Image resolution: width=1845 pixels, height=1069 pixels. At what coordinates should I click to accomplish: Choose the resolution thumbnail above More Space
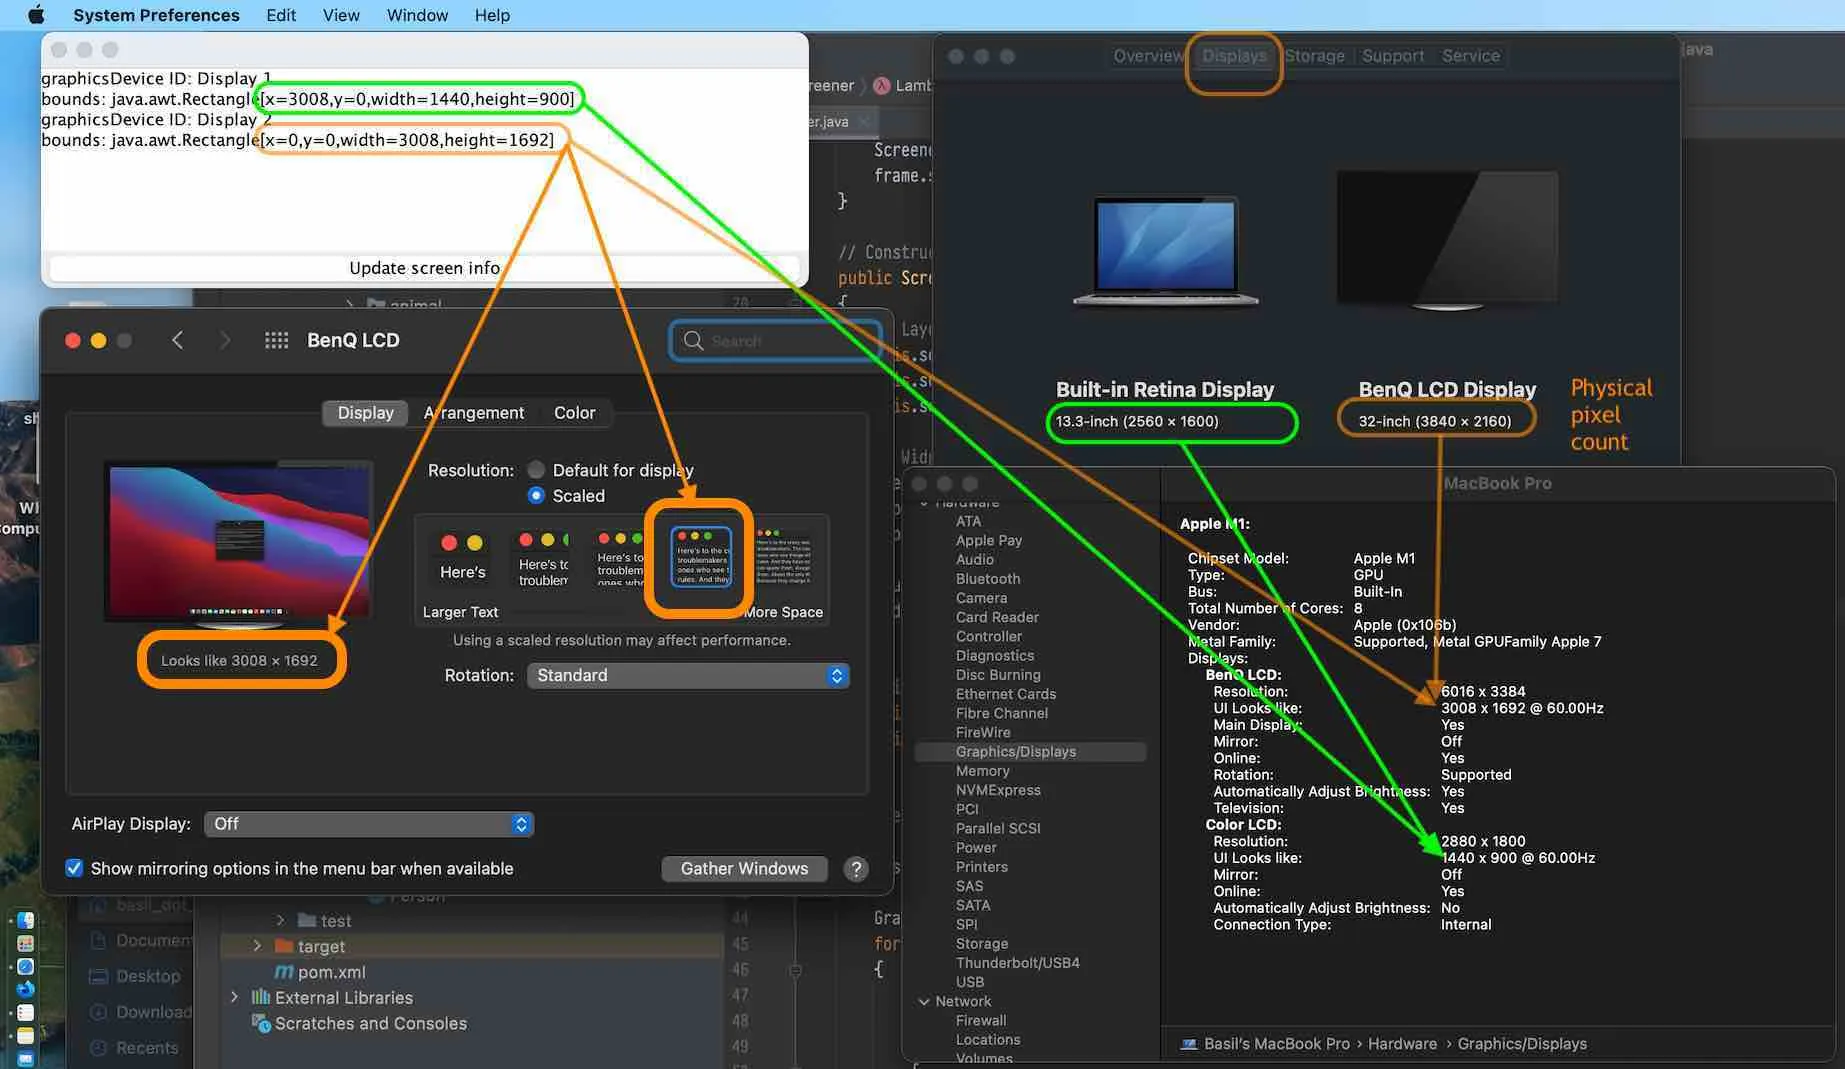click(783, 558)
